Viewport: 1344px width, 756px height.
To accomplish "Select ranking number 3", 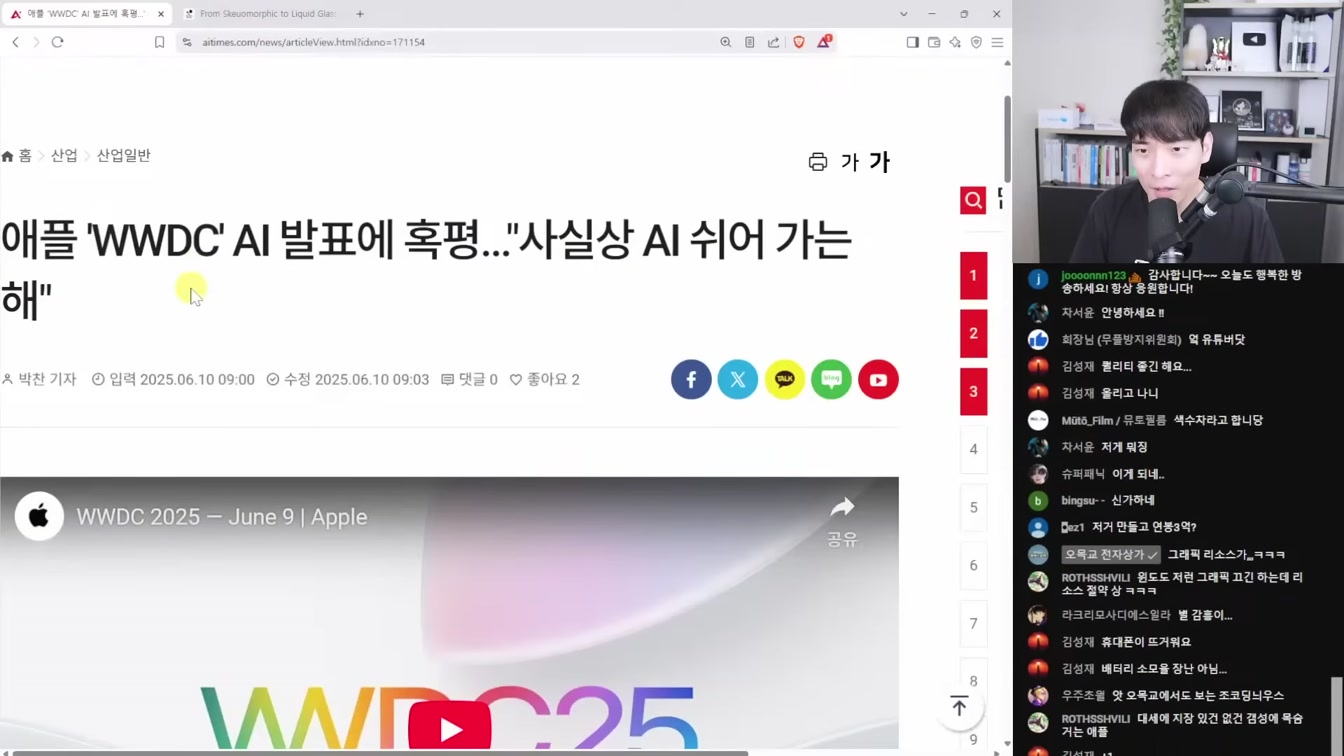I will (973, 392).
